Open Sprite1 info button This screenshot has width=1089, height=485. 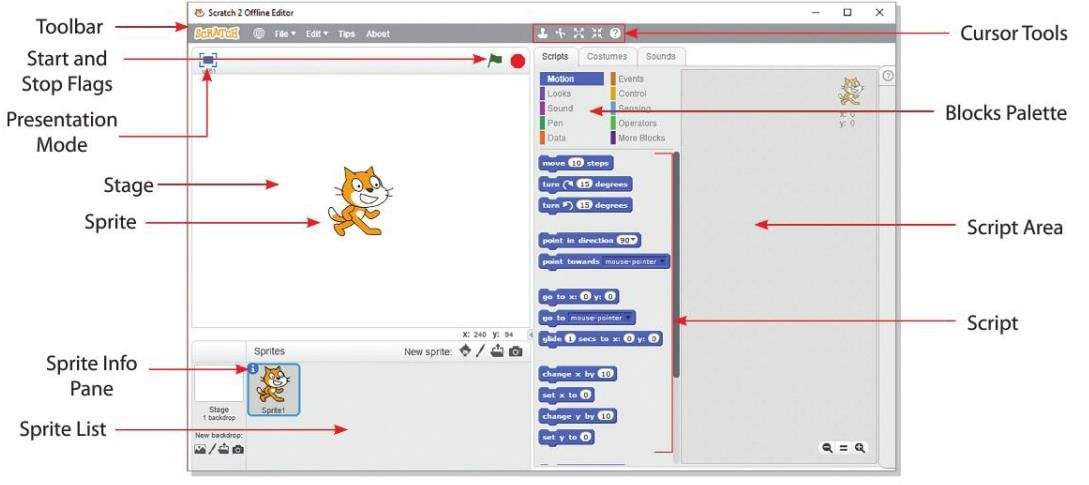pyautogui.click(x=253, y=369)
